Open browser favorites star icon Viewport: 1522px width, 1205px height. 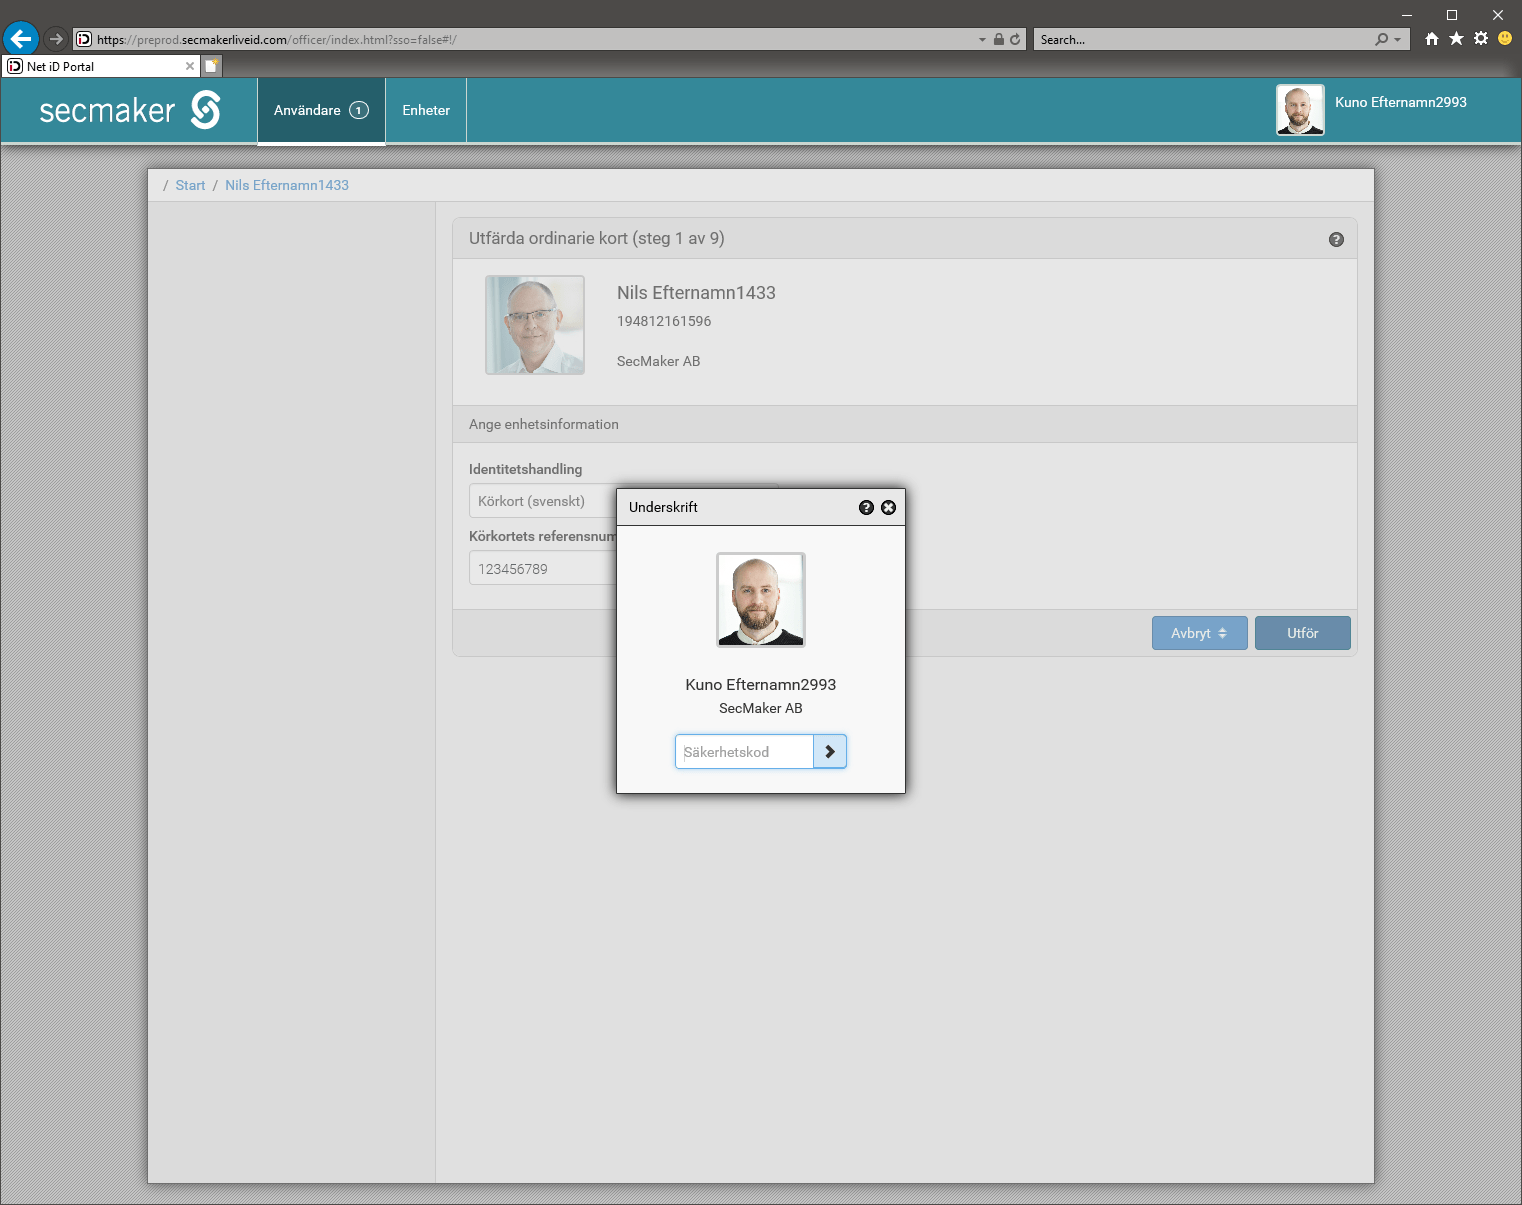coord(1456,39)
